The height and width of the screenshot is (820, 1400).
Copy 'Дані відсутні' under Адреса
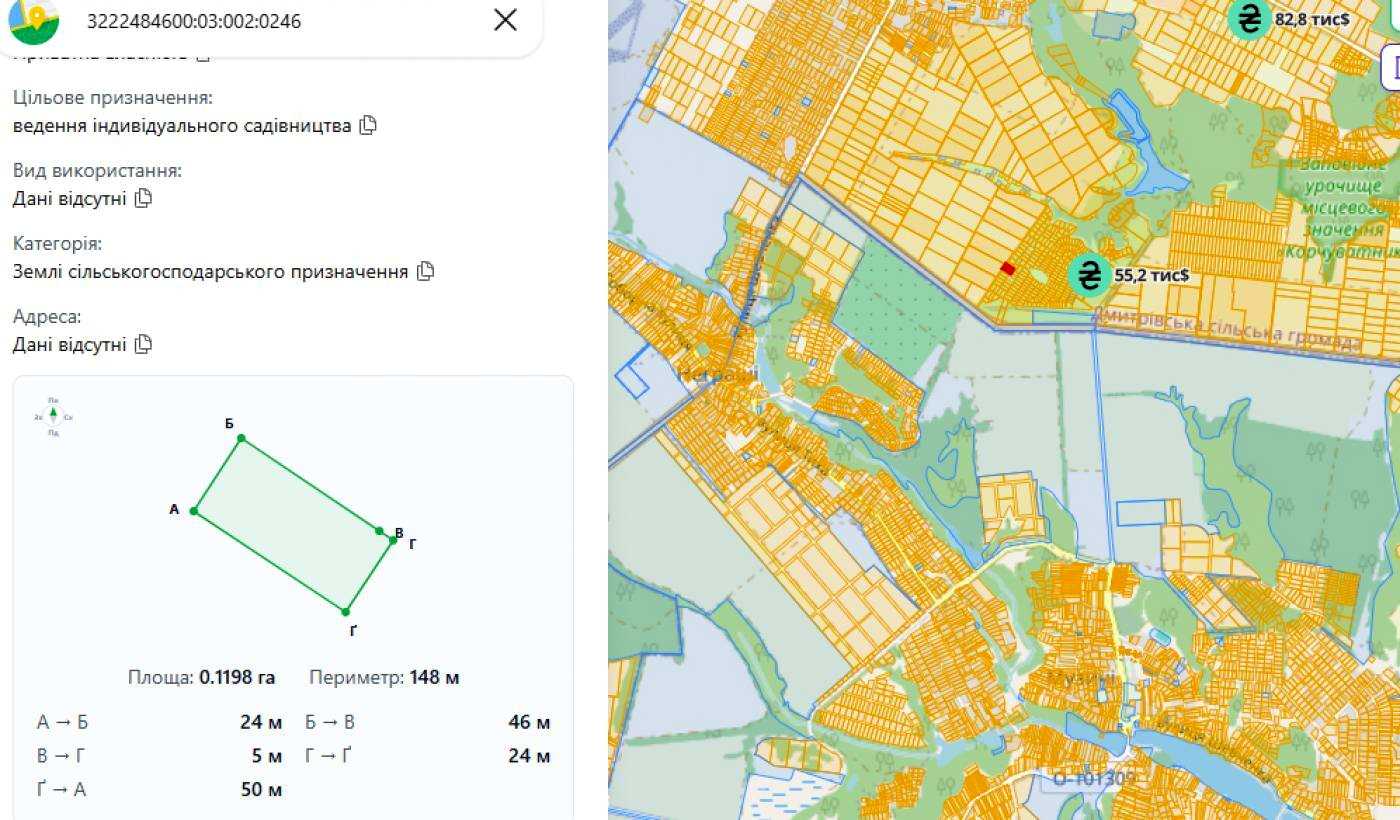coord(143,344)
